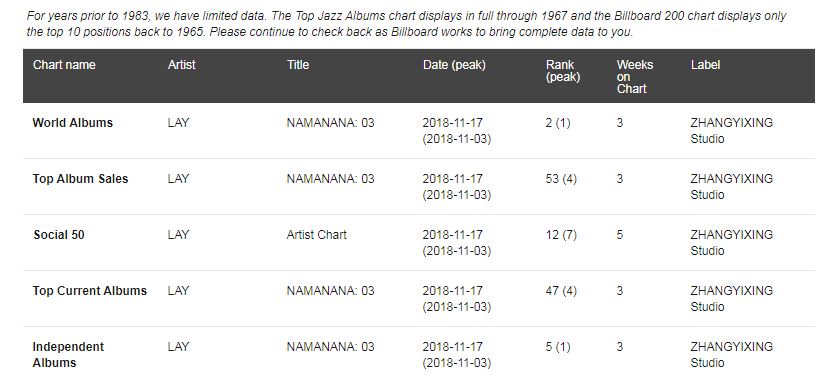Select NAMANANA: 03 in Top Album Sales row

coord(330,179)
